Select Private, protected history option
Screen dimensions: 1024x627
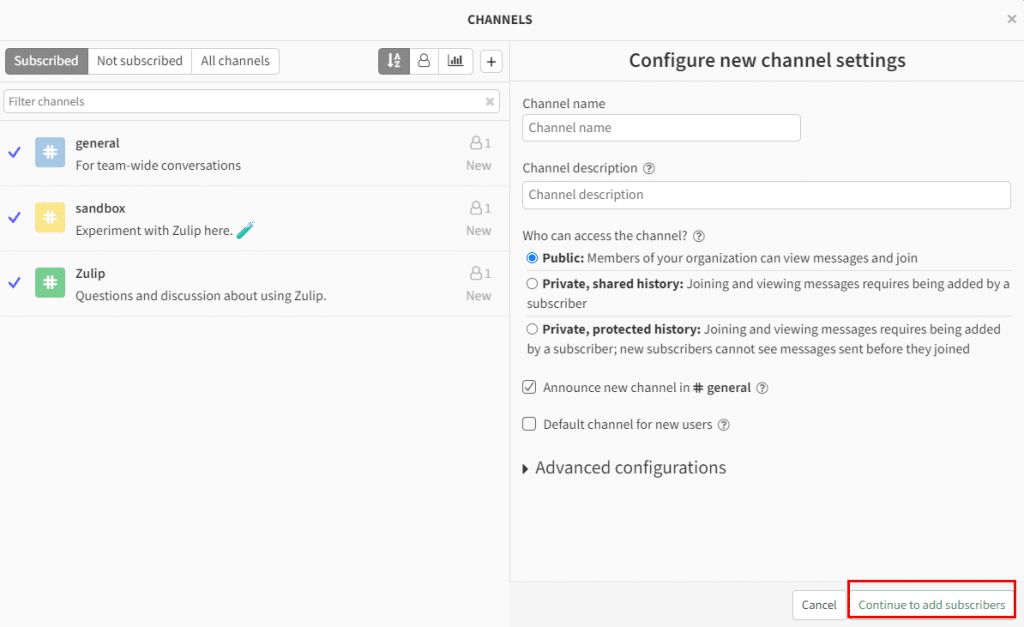click(x=532, y=329)
